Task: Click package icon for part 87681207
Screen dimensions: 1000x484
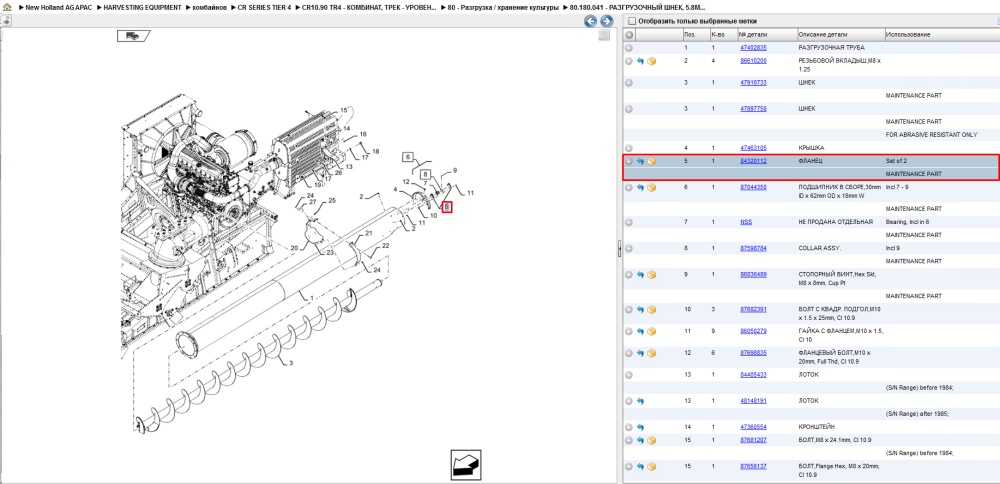Action: coord(652,440)
